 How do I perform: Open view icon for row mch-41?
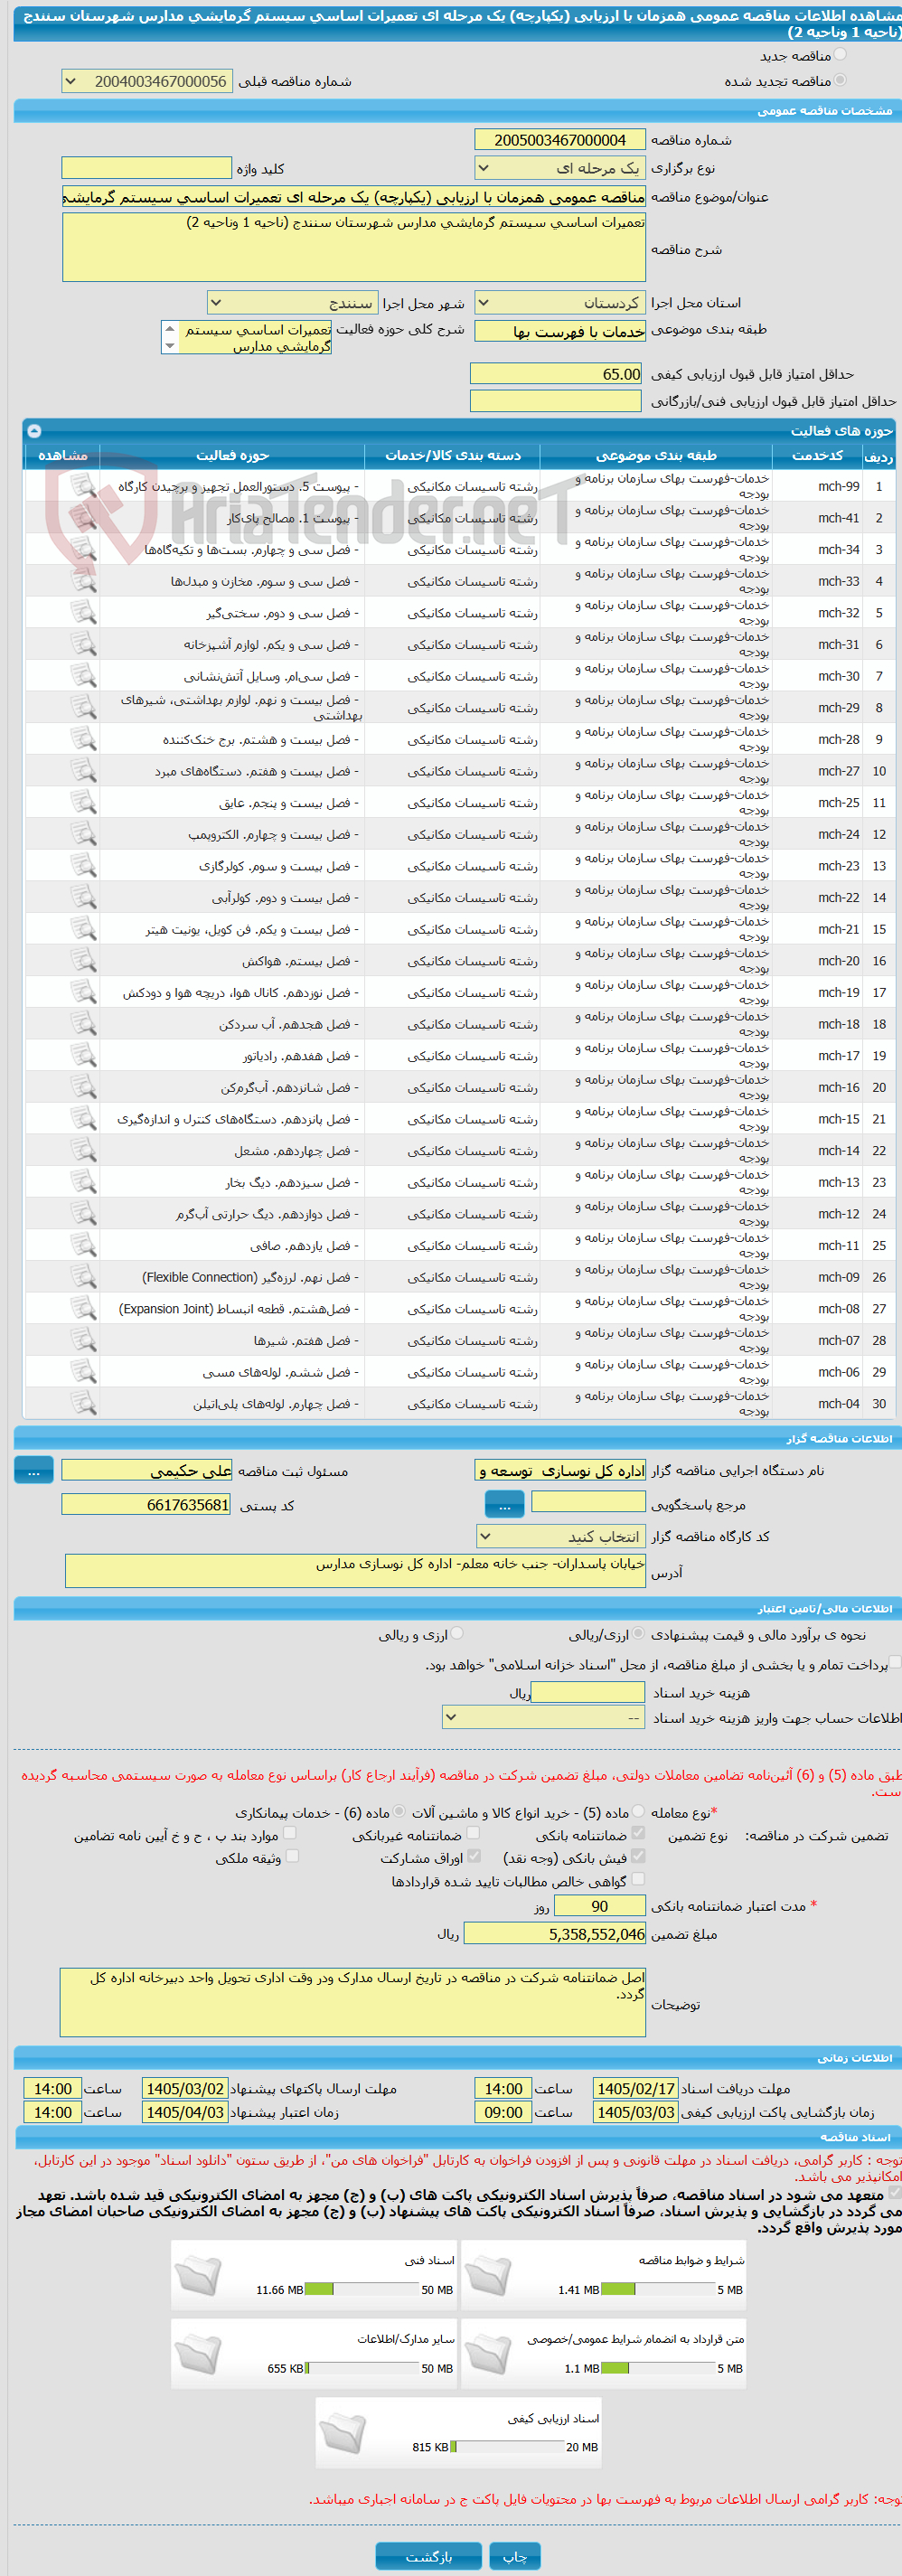pos(83,518)
